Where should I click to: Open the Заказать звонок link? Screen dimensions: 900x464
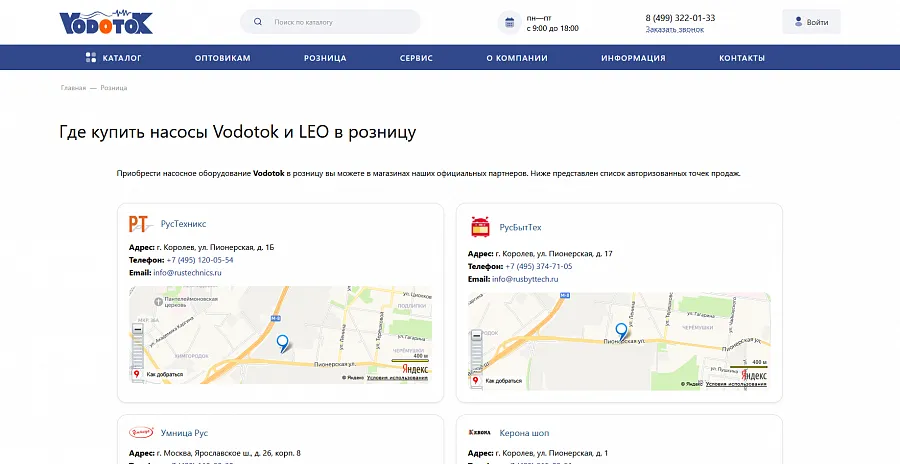pos(674,29)
